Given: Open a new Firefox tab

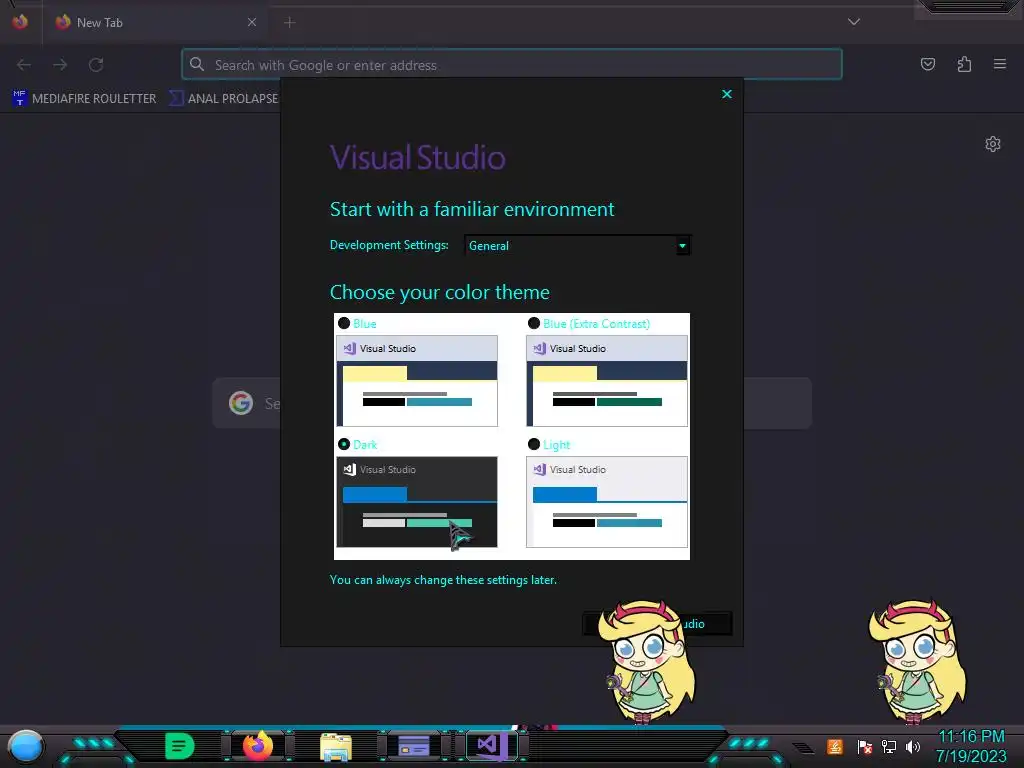Looking at the screenshot, I should pyautogui.click(x=290, y=23).
